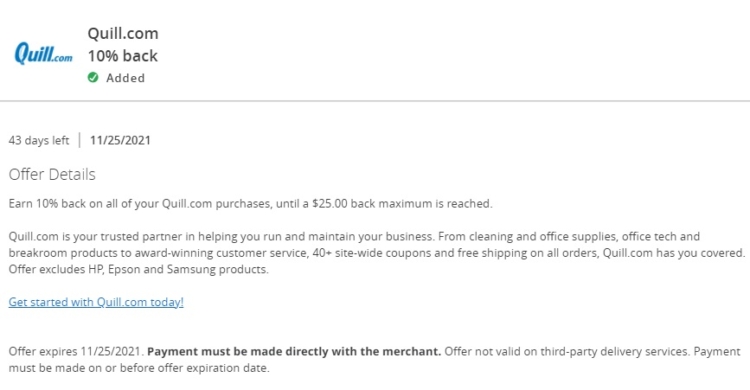This screenshot has width=750, height=390.
Task: Click the Offer Details heading
Action: click(x=52, y=174)
